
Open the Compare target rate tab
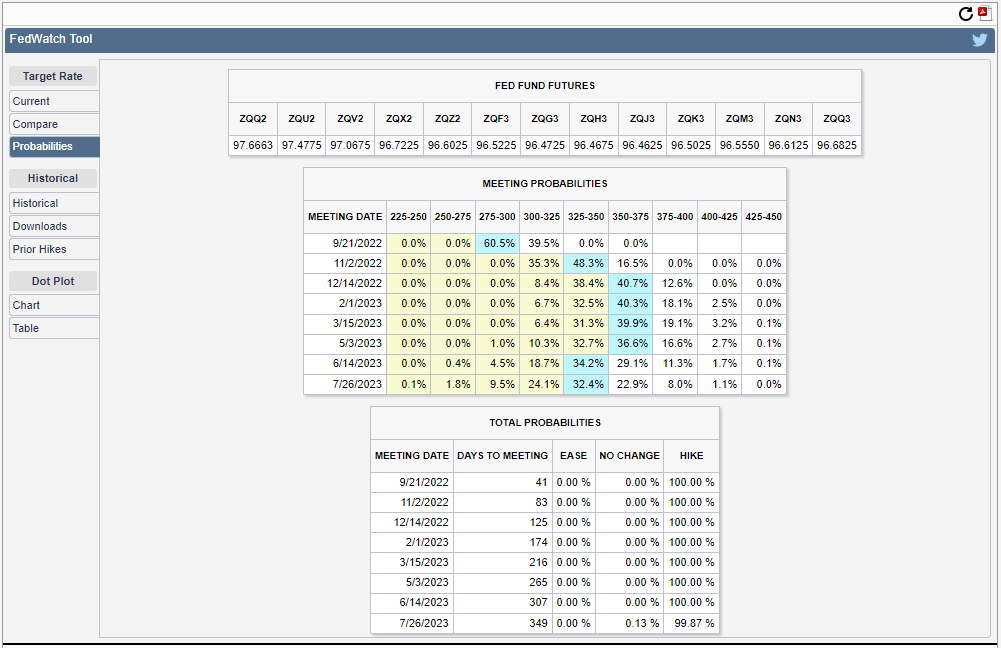pyautogui.click(x=54, y=124)
